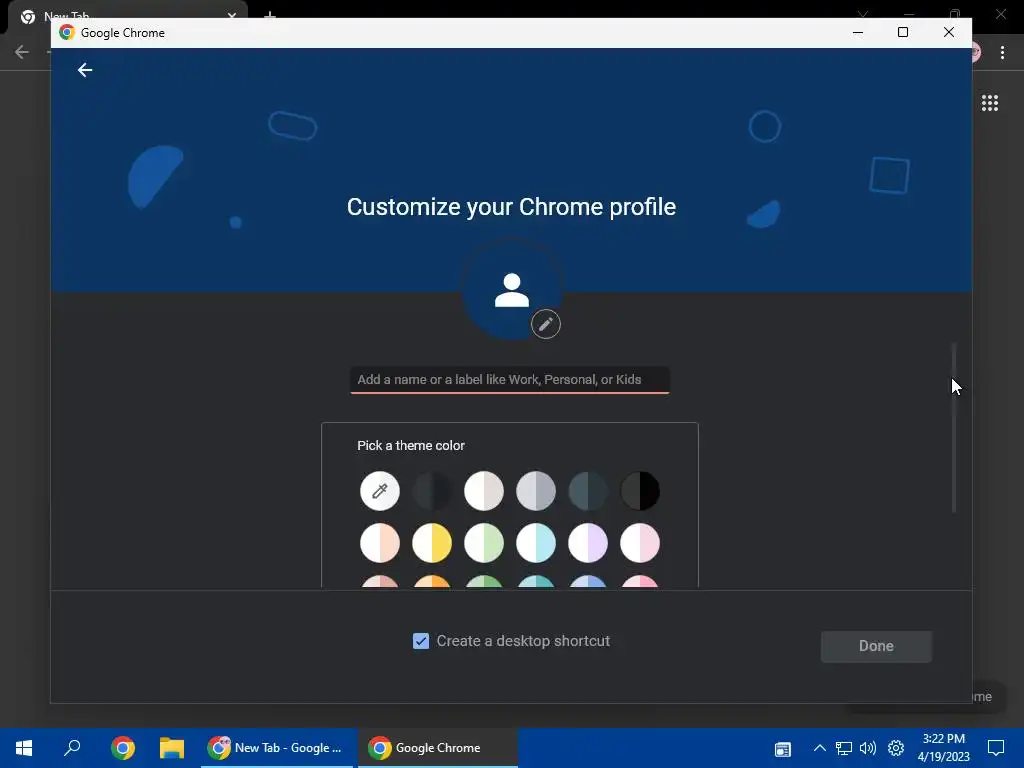Choose the peach theme color
Image resolution: width=1024 pixels, height=768 pixels.
point(379,543)
